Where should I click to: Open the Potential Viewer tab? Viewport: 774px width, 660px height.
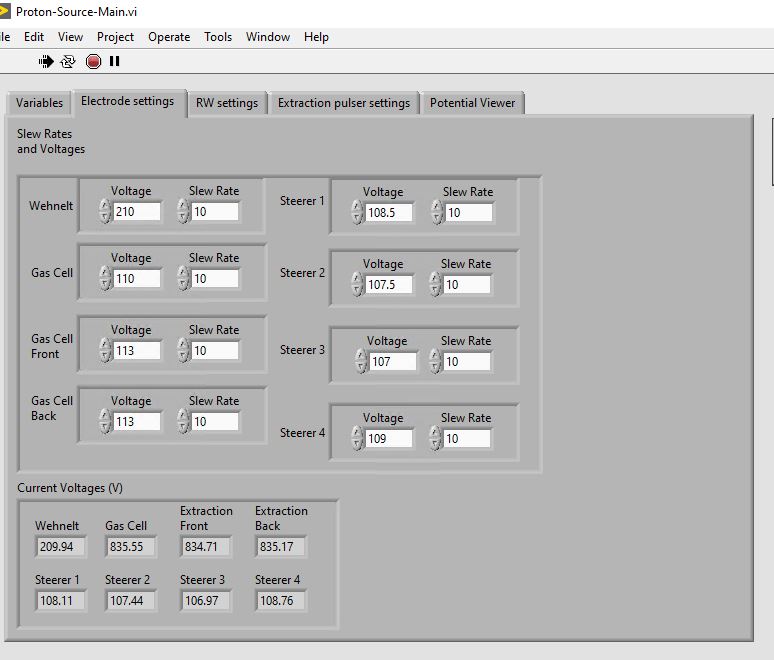(x=472, y=103)
